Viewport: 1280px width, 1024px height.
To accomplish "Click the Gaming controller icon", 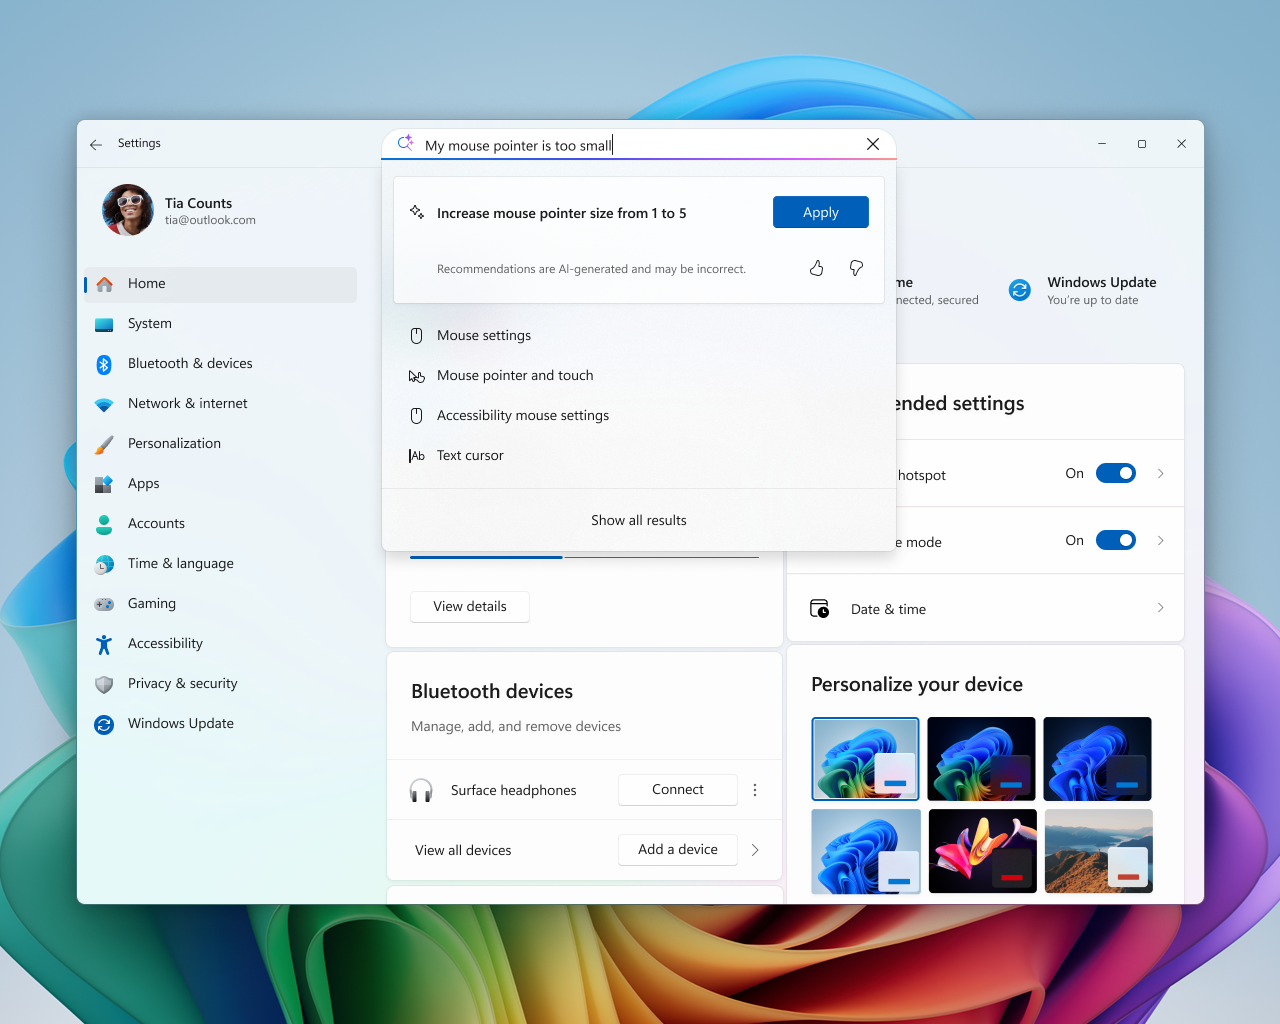I will [x=104, y=604].
